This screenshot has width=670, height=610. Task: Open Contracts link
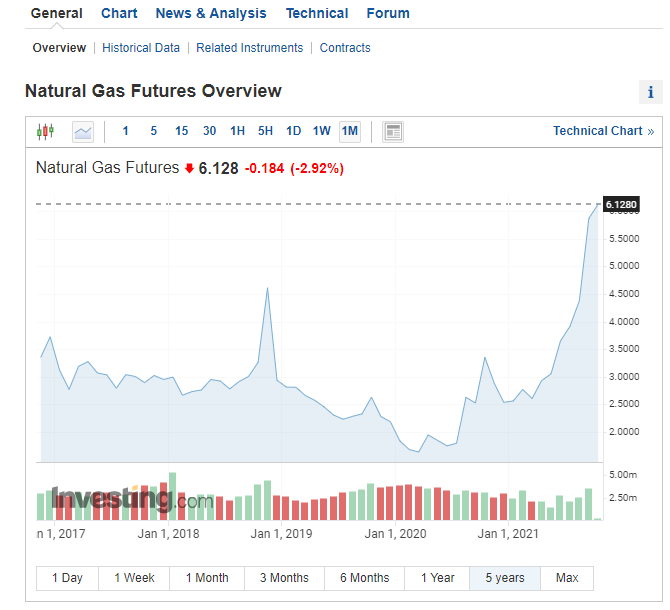pos(345,48)
